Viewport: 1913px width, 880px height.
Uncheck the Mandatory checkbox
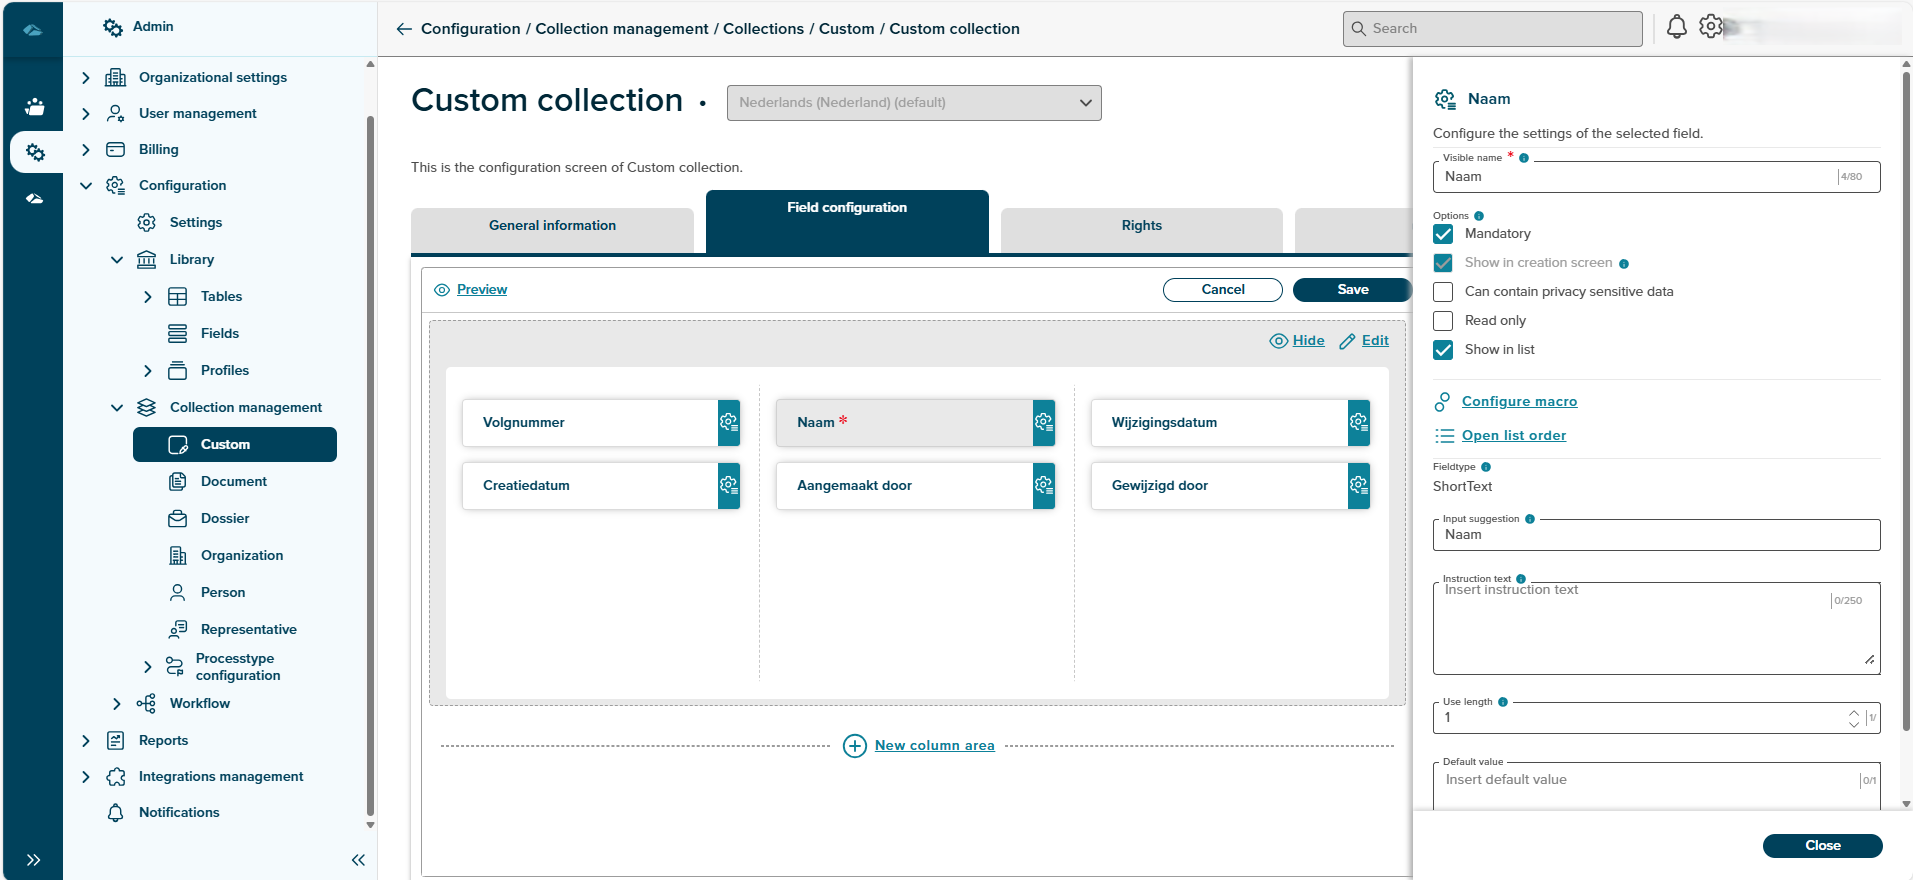tap(1443, 234)
